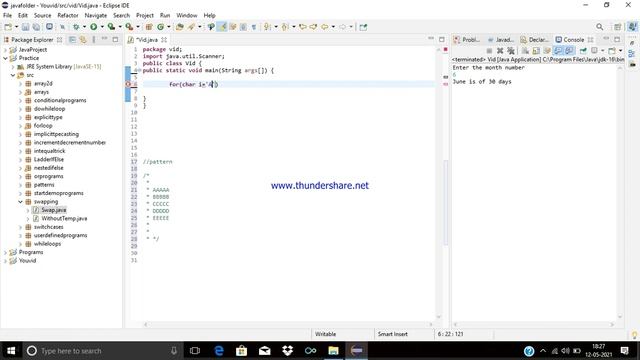
Task: Switch to the Java perspective icon
Action: [632, 27]
